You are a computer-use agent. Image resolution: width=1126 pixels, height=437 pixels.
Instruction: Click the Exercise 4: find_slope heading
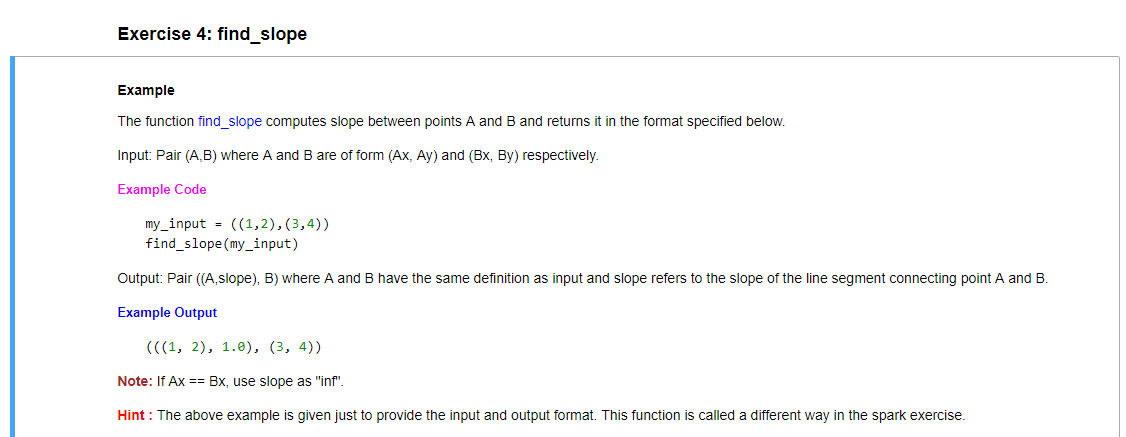(212, 34)
